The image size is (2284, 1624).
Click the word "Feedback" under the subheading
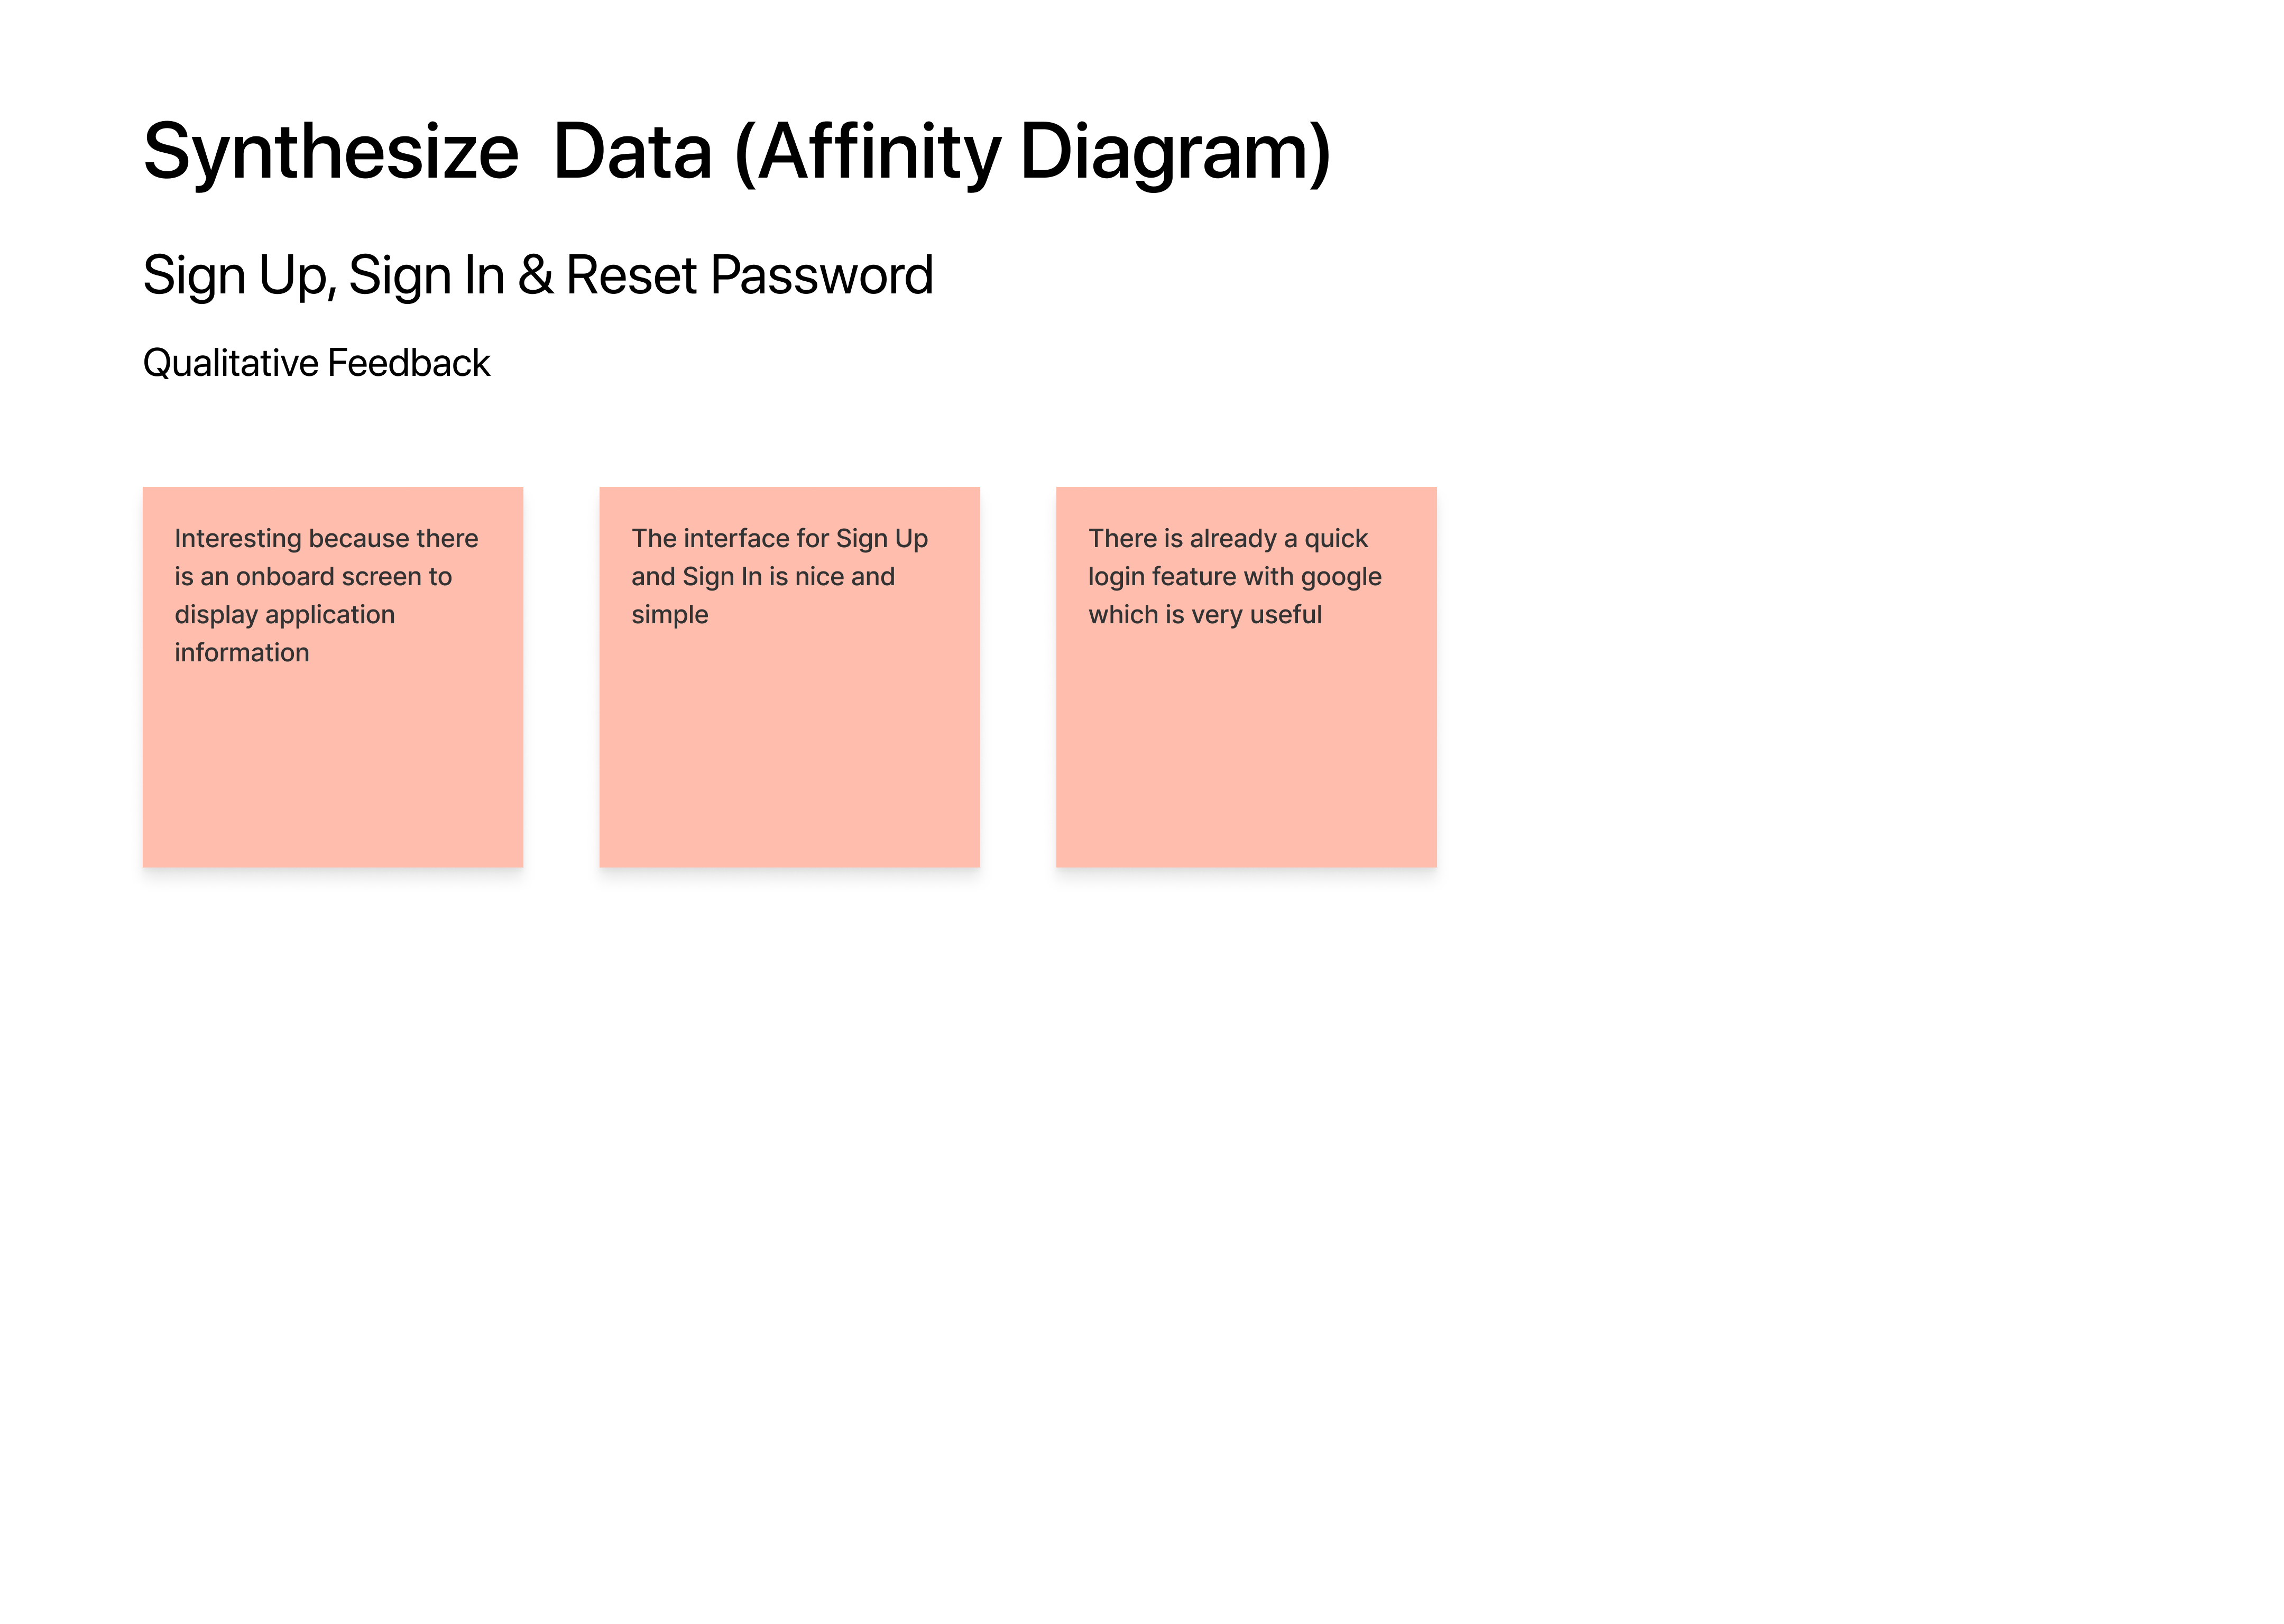408,363
